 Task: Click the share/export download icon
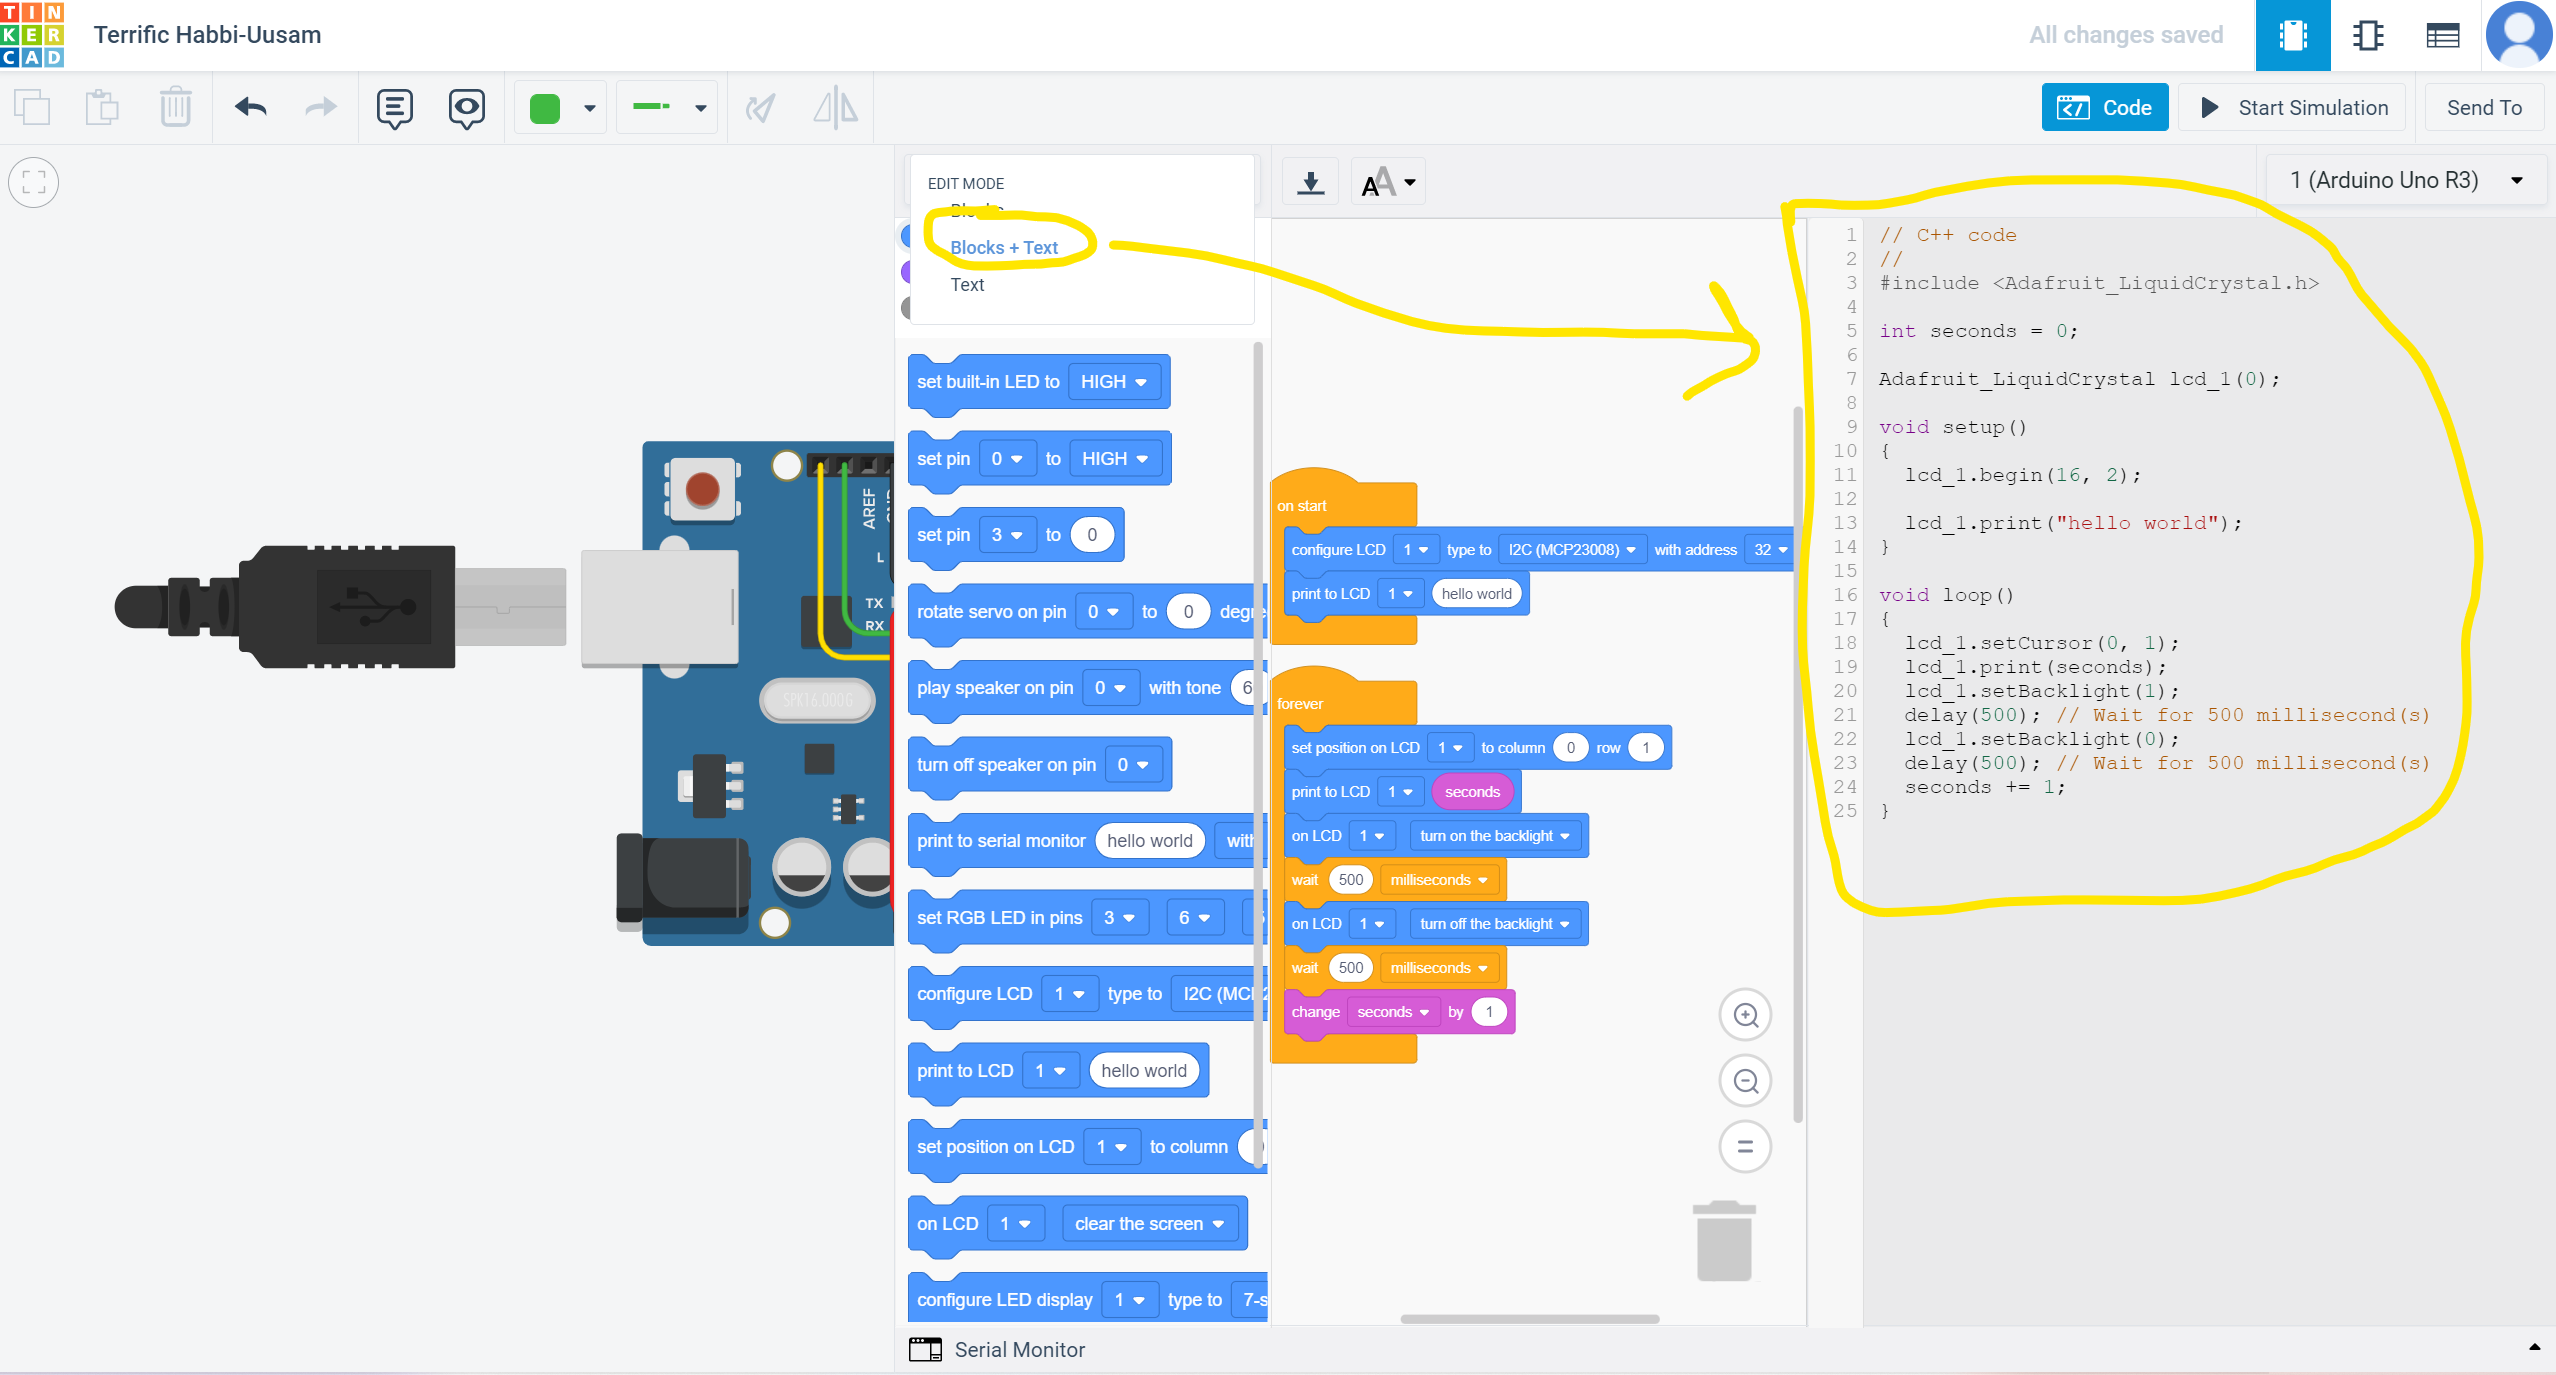pyautogui.click(x=1312, y=185)
